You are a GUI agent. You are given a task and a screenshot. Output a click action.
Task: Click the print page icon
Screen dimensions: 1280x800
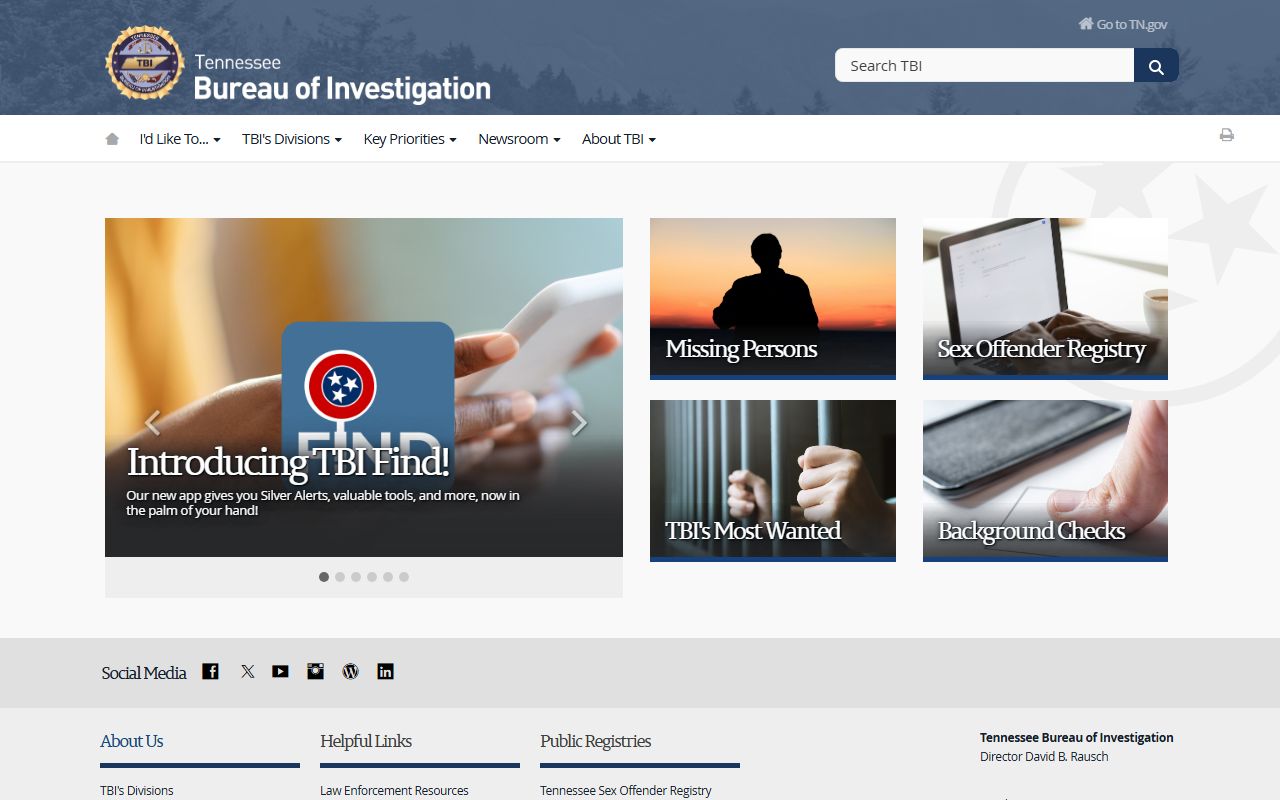point(1226,135)
